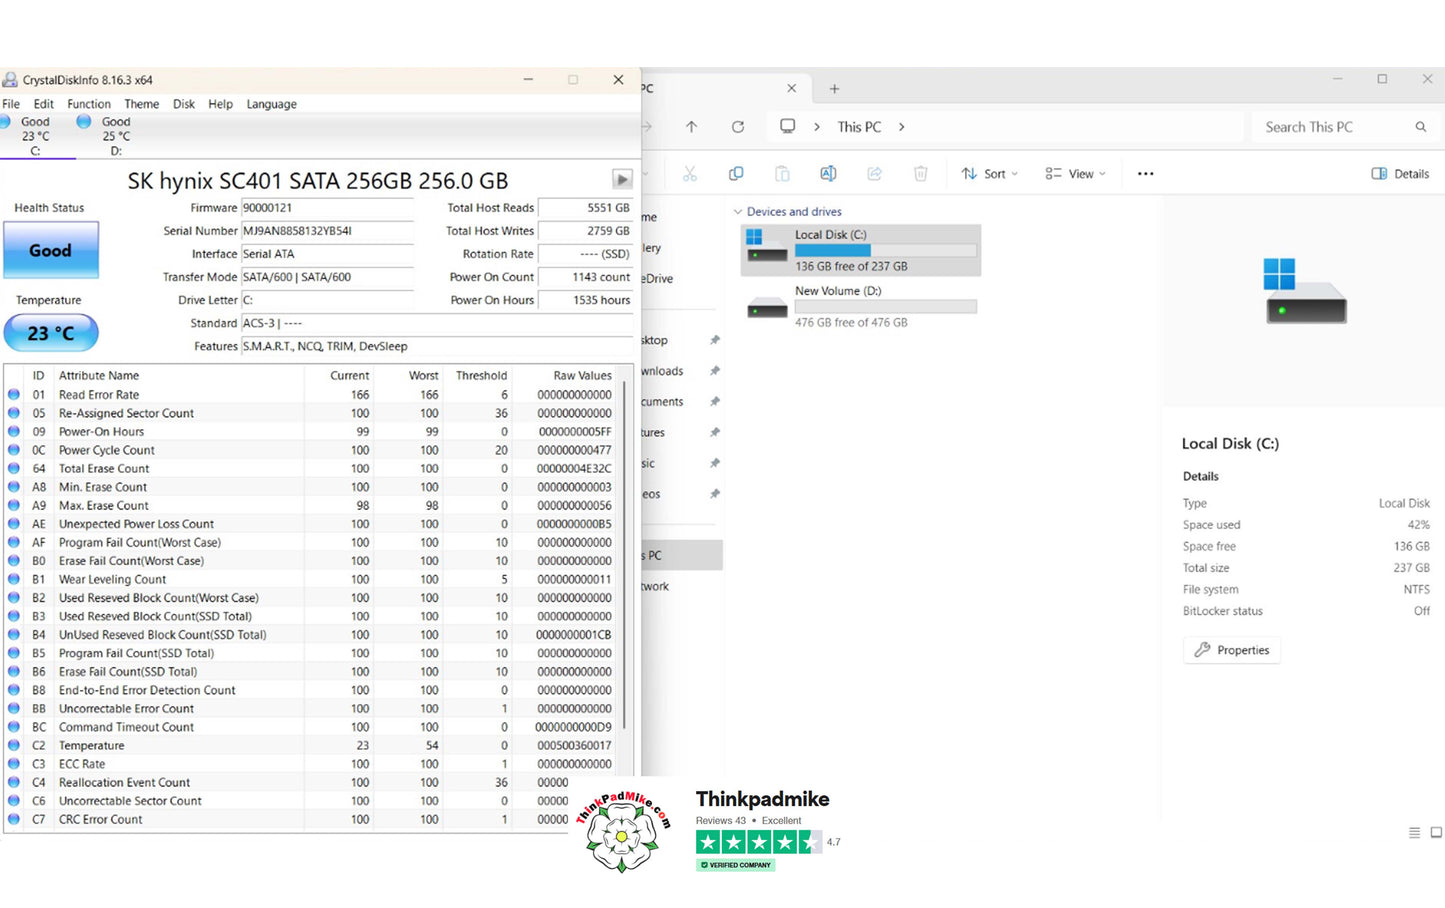Switch to large thumbnails view icon

[x=1436, y=832]
